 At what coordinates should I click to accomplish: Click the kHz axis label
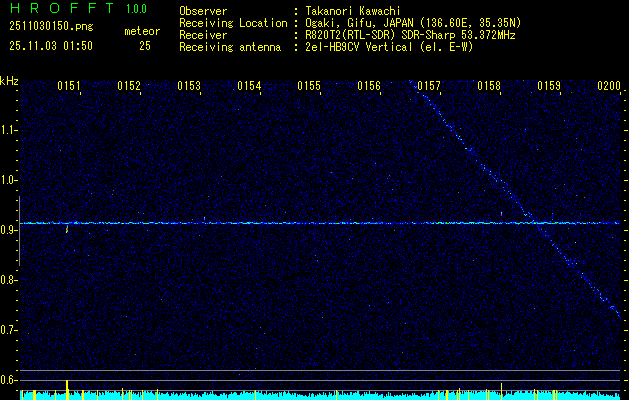[9, 81]
